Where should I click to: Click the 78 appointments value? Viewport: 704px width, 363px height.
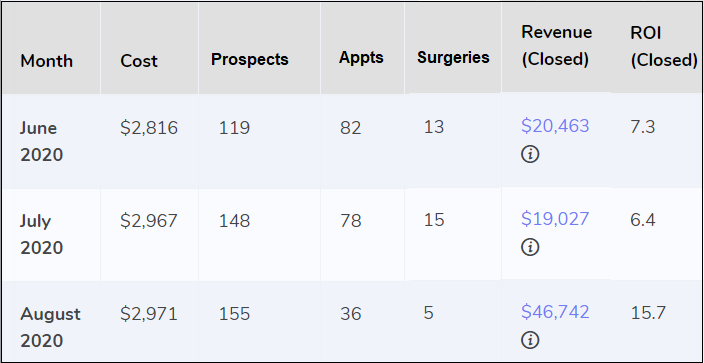point(351,221)
